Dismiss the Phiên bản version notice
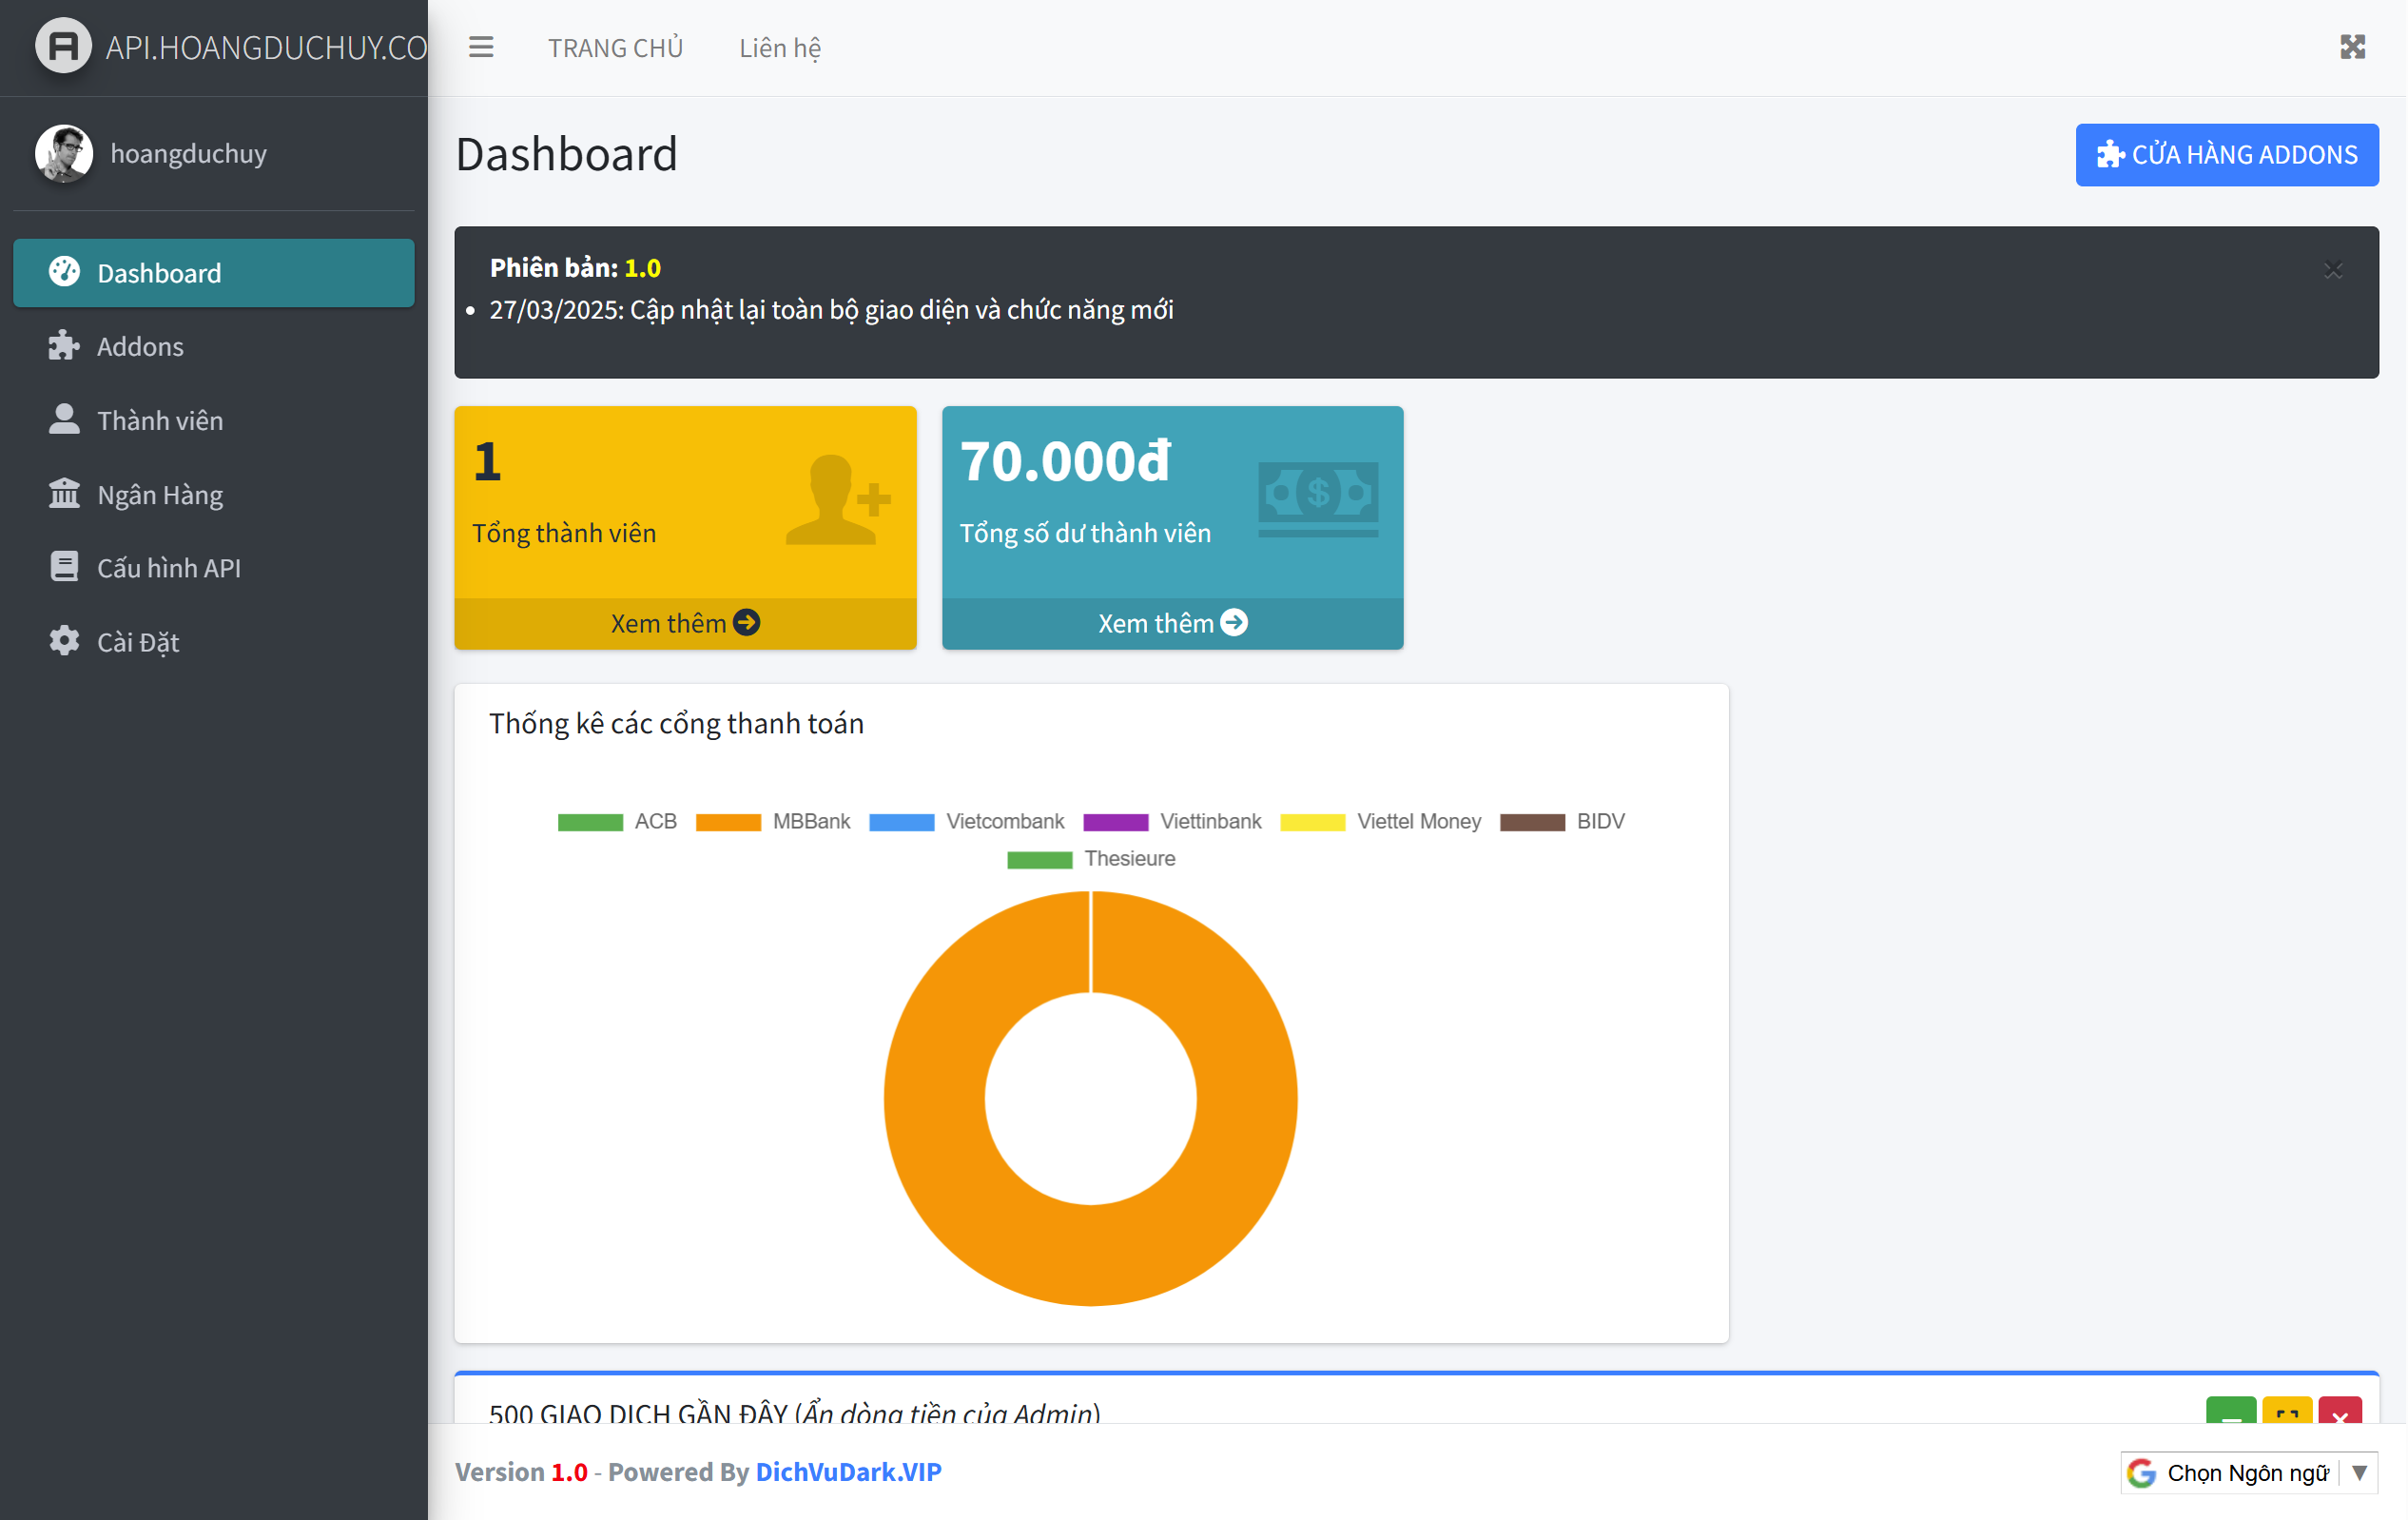This screenshot has height=1520, width=2408. [2333, 270]
